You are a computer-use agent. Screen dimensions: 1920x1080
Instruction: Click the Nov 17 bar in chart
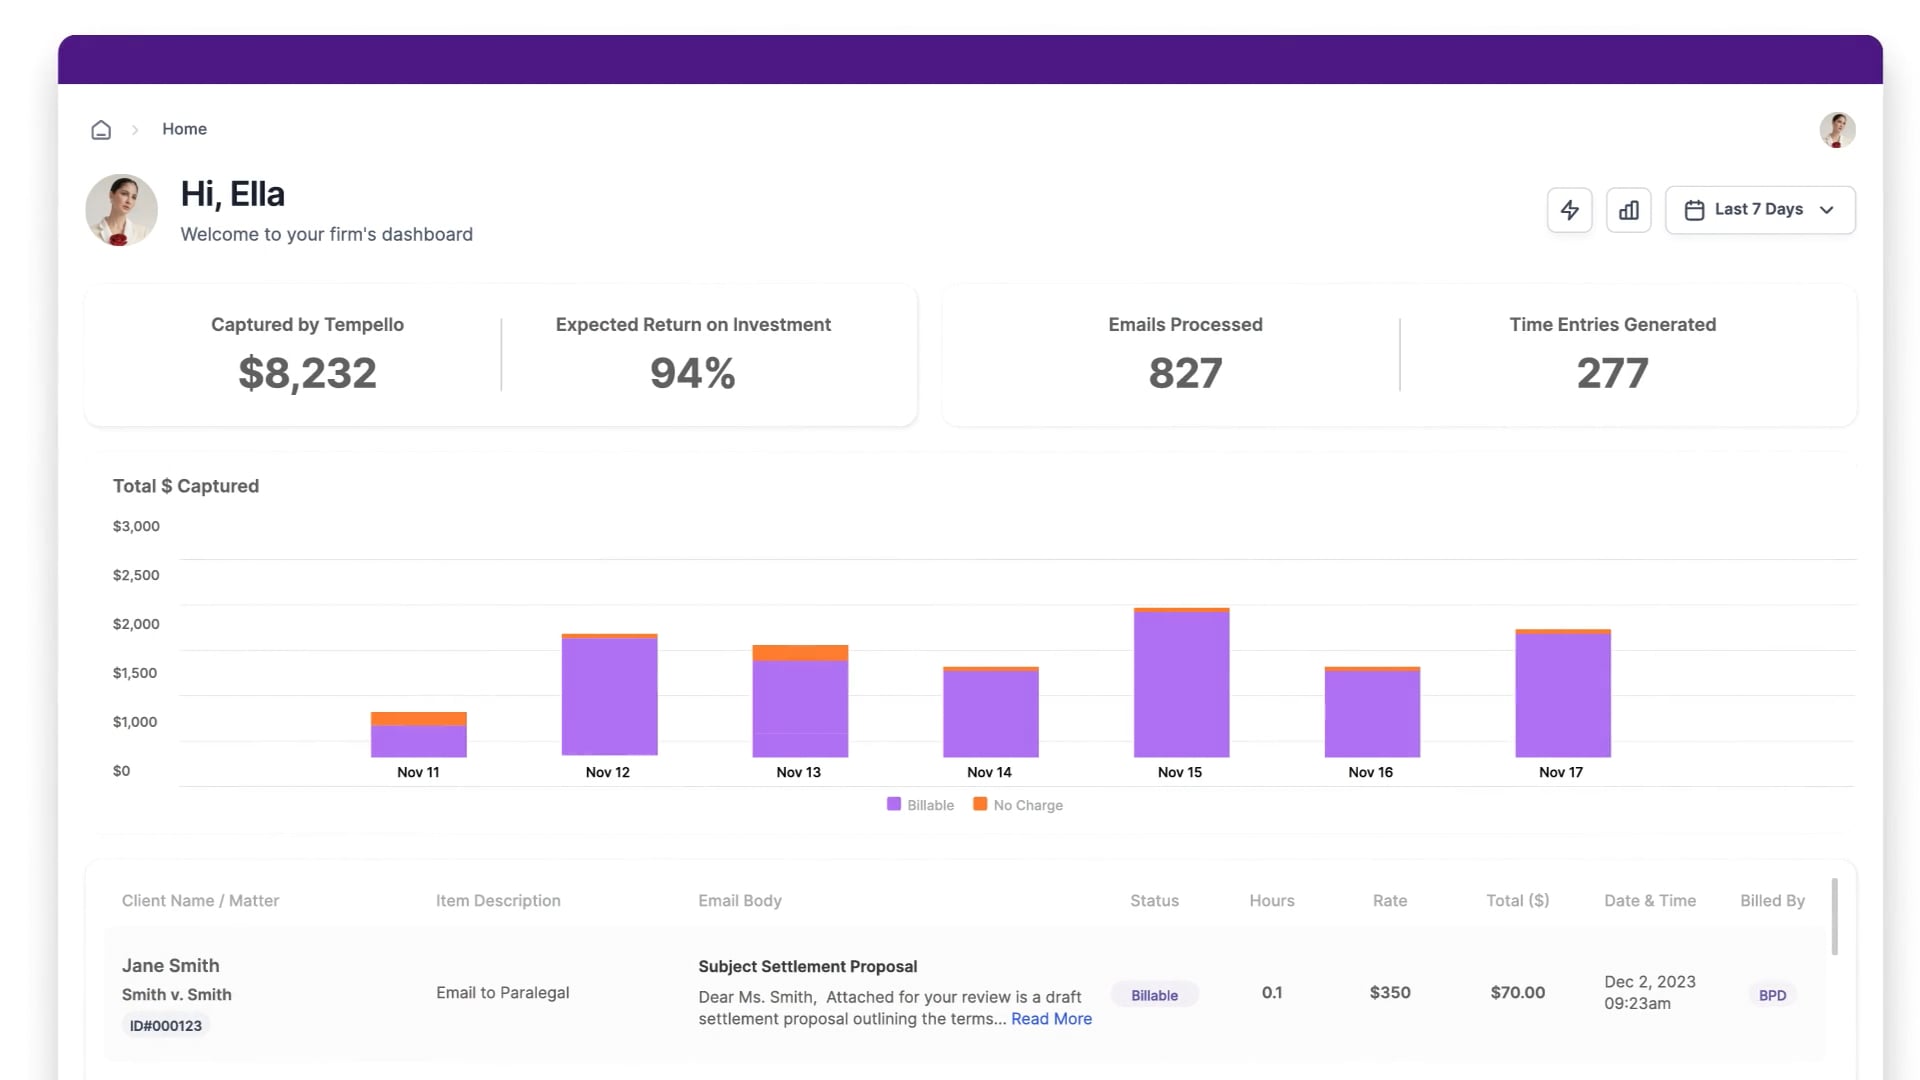tap(1563, 693)
